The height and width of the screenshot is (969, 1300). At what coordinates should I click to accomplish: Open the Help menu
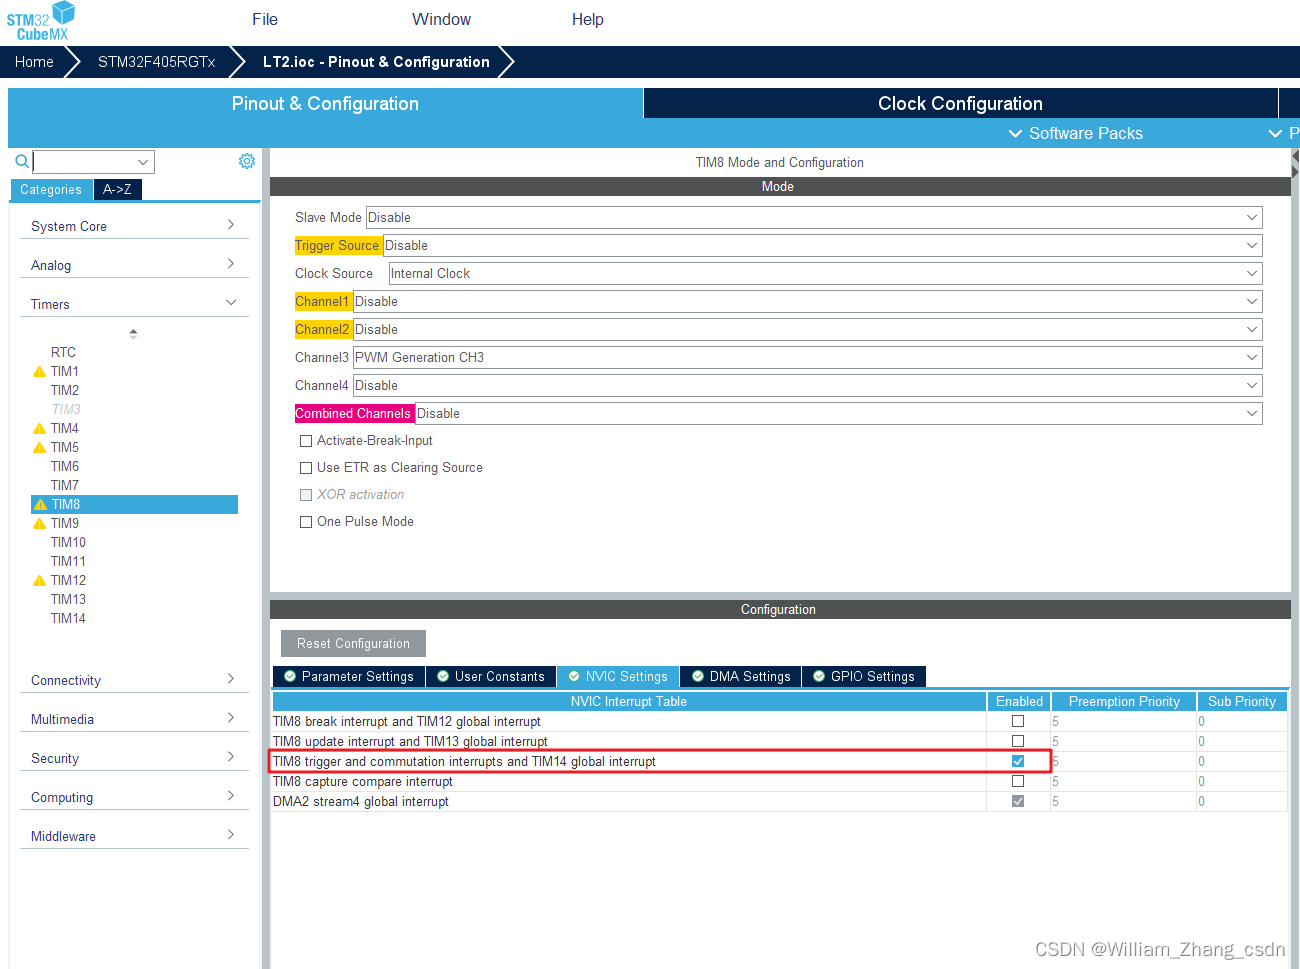587,19
